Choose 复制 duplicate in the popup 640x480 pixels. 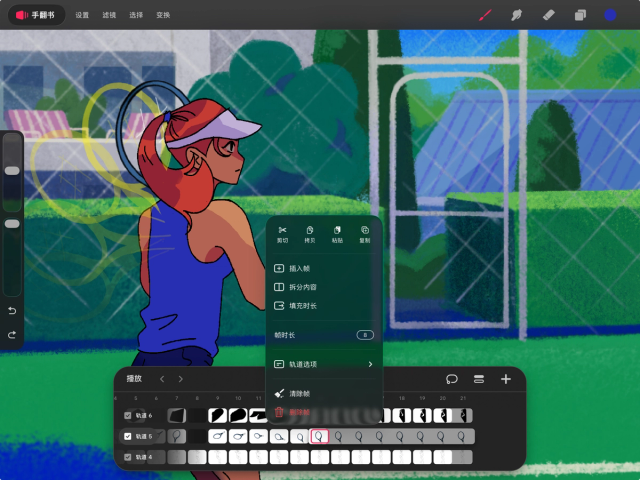(364, 235)
